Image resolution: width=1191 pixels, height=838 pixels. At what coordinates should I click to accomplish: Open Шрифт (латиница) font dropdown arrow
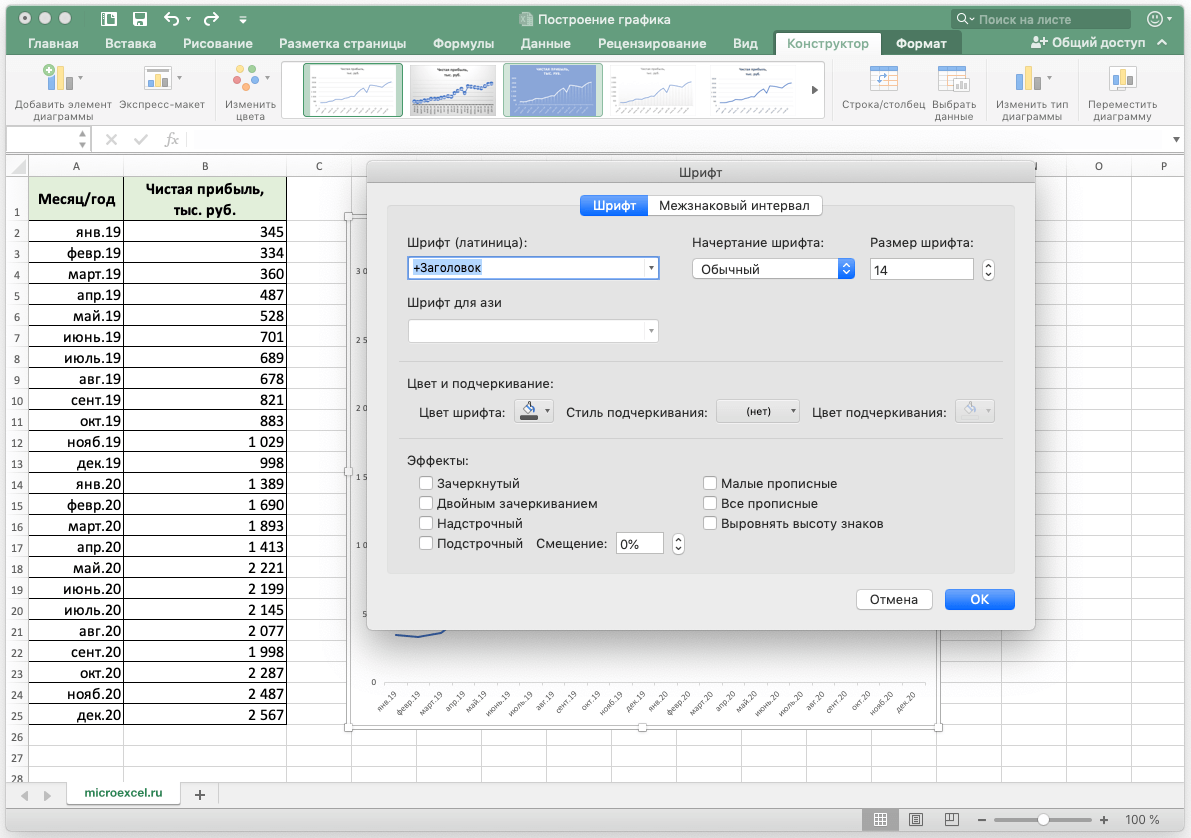click(651, 268)
